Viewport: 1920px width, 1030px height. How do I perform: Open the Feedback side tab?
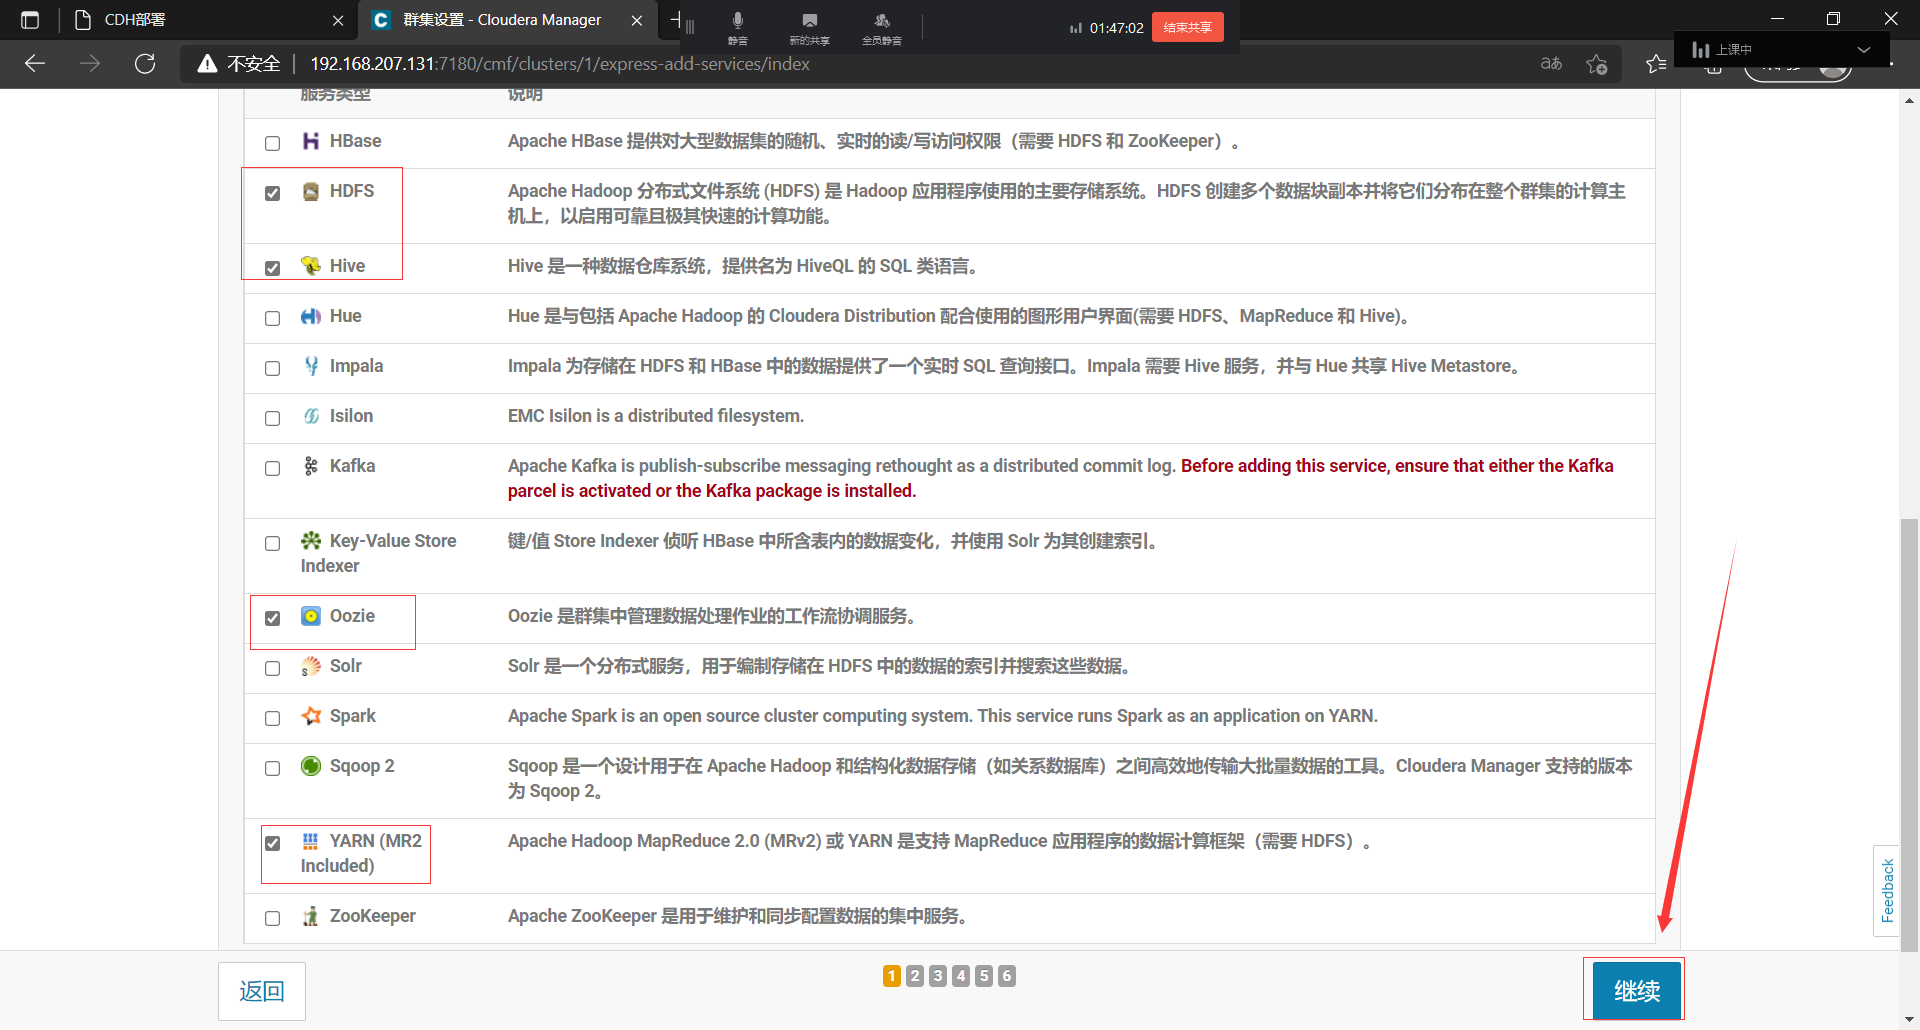tap(1887, 891)
